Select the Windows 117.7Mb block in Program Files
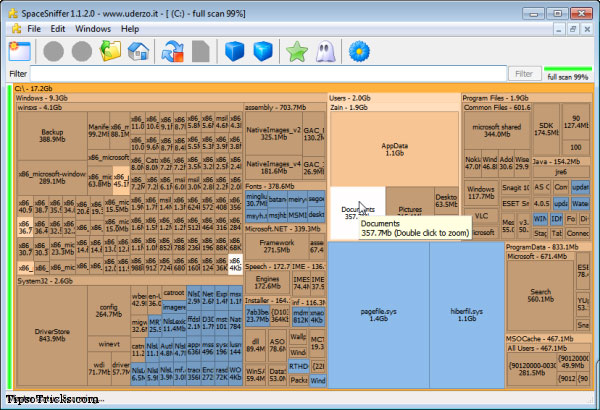600x410 pixels. coord(481,193)
